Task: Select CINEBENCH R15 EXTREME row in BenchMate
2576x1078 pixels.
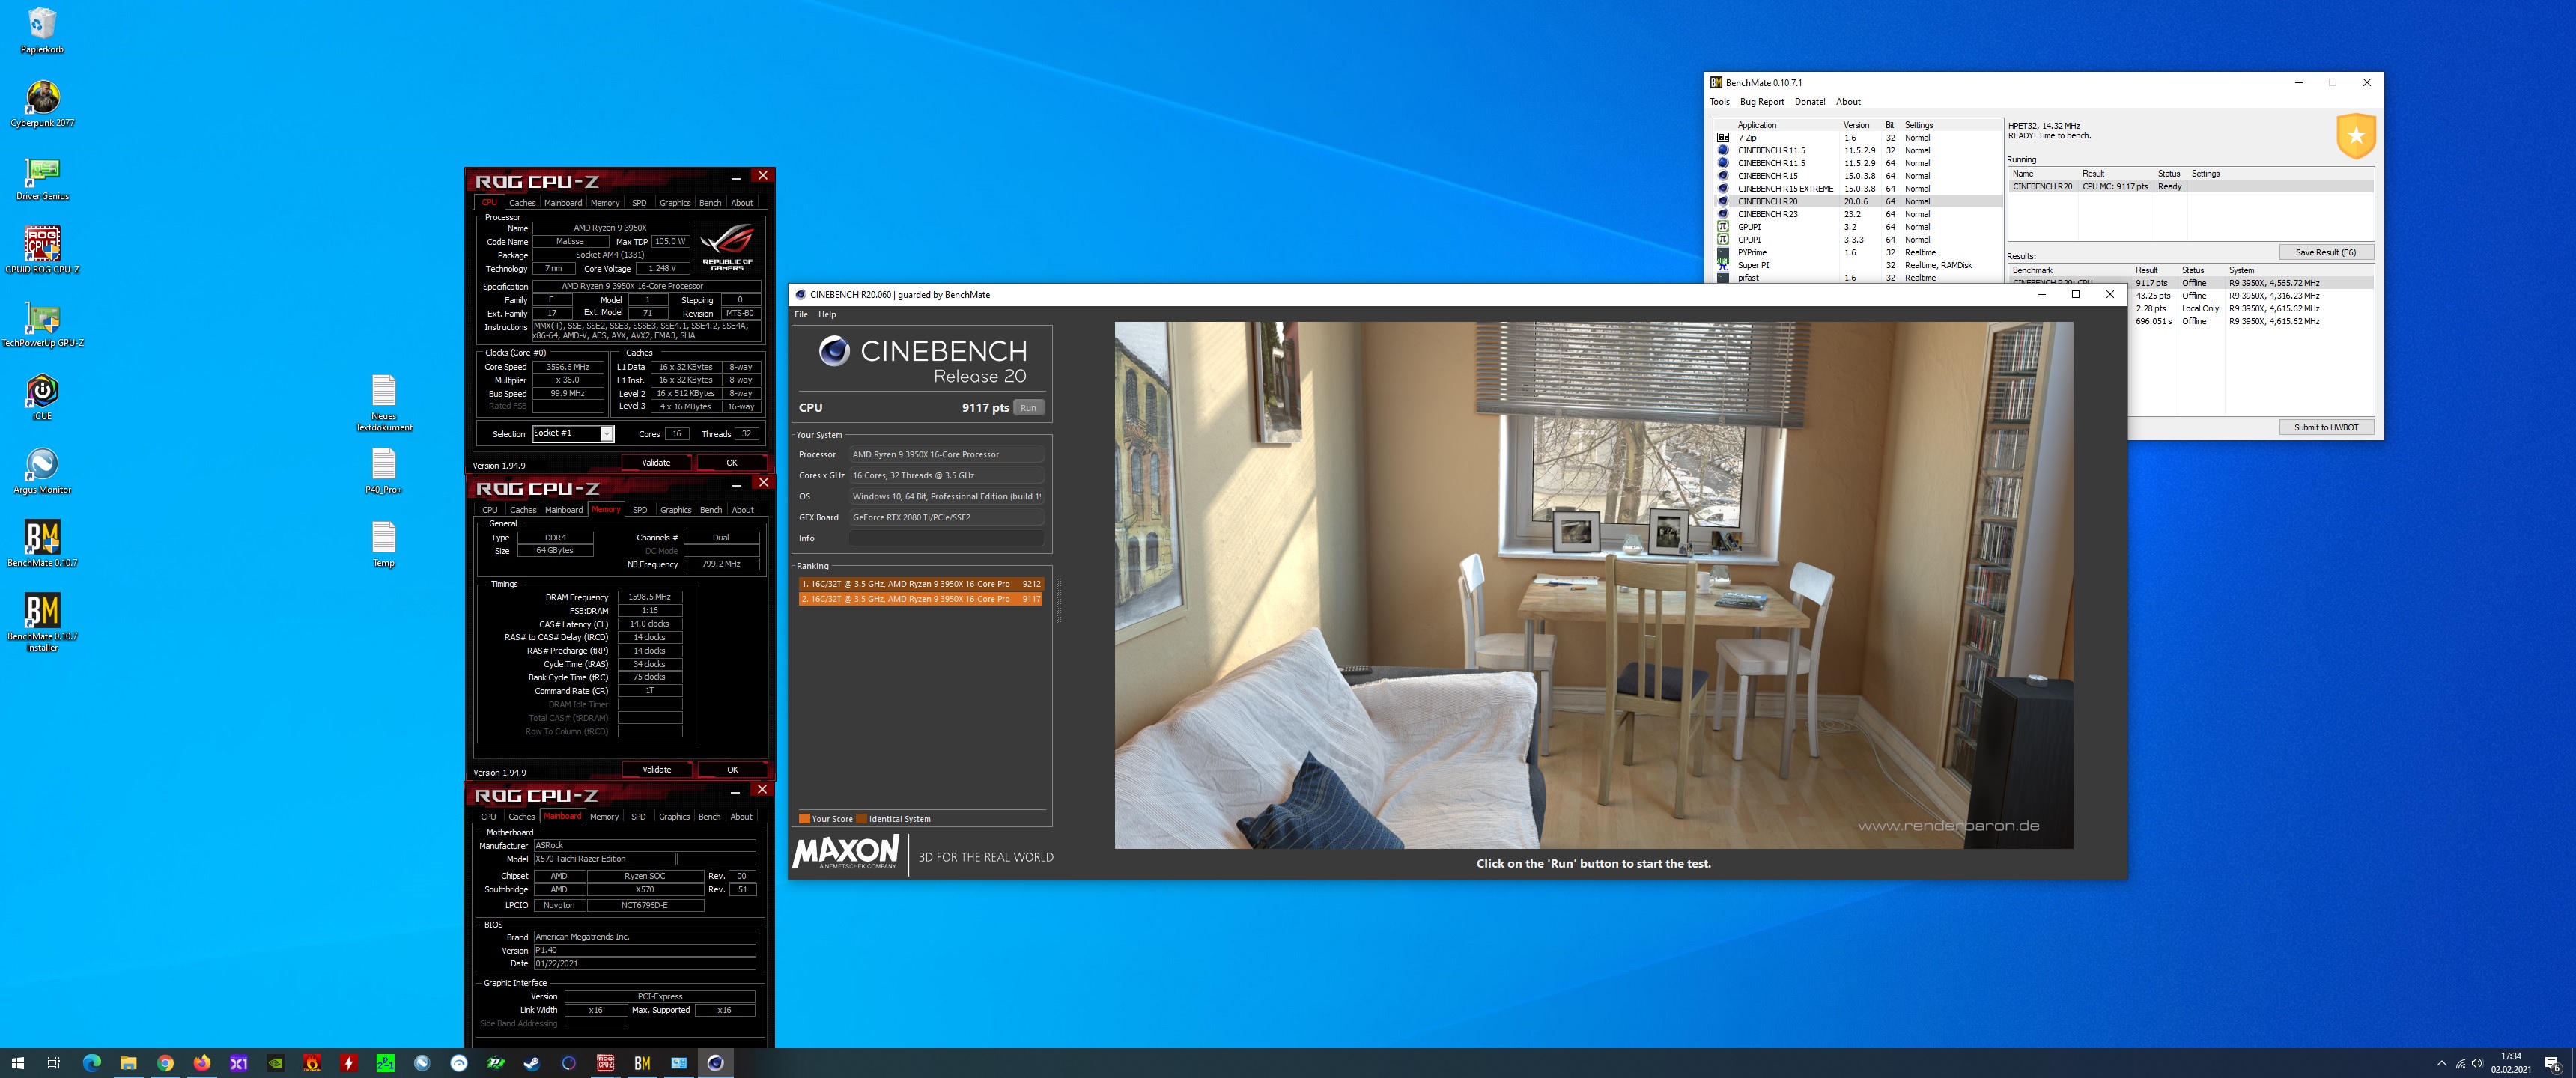Action: pyautogui.click(x=1859, y=189)
